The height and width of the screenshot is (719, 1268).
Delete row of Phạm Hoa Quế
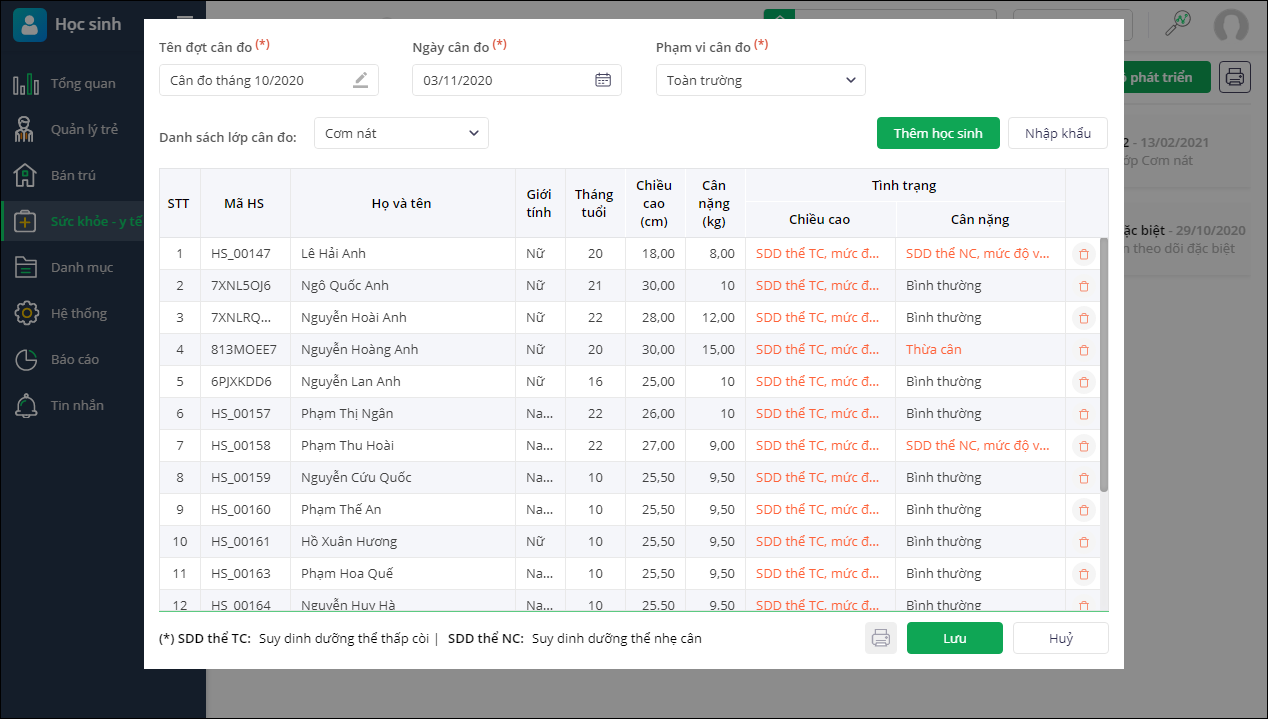[x=1083, y=574]
